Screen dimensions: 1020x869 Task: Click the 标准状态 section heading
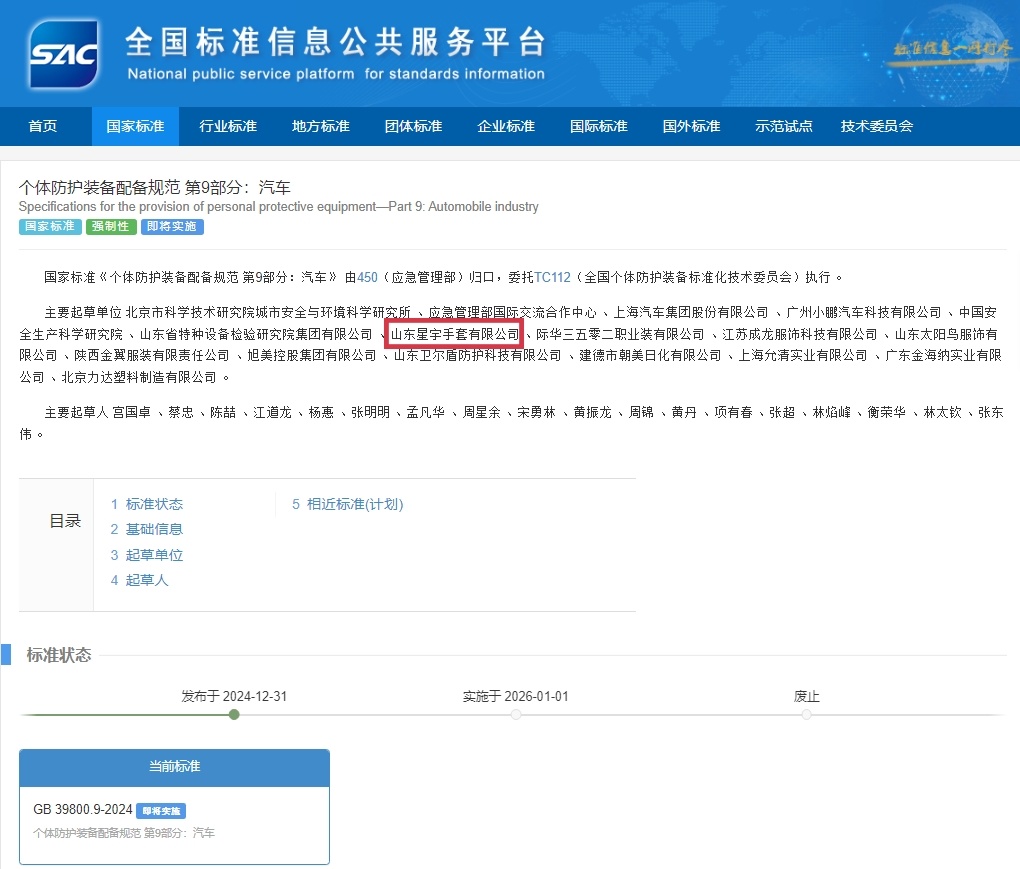point(59,655)
